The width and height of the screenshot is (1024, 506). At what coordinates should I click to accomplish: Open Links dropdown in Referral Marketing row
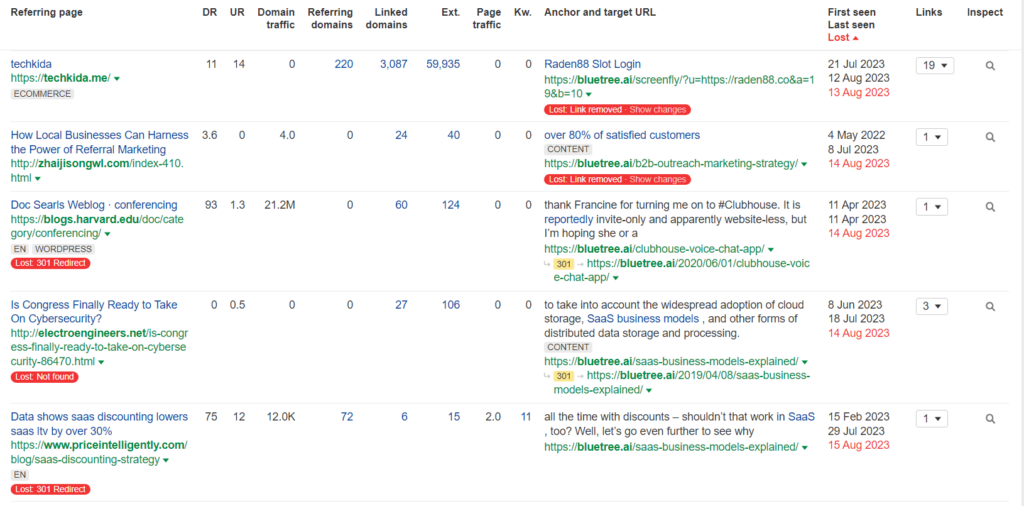click(x=931, y=137)
